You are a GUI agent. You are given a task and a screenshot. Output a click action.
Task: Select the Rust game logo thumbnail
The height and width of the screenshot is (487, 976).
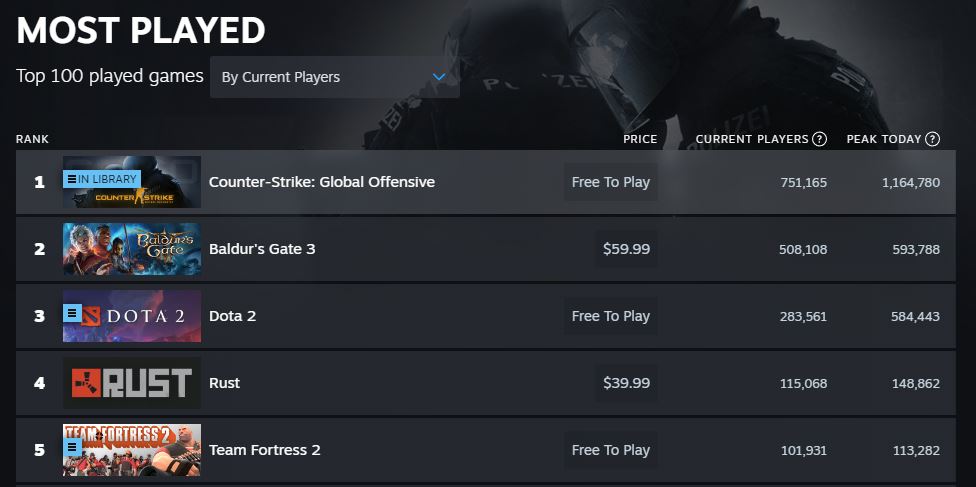click(x=132, y=383)
